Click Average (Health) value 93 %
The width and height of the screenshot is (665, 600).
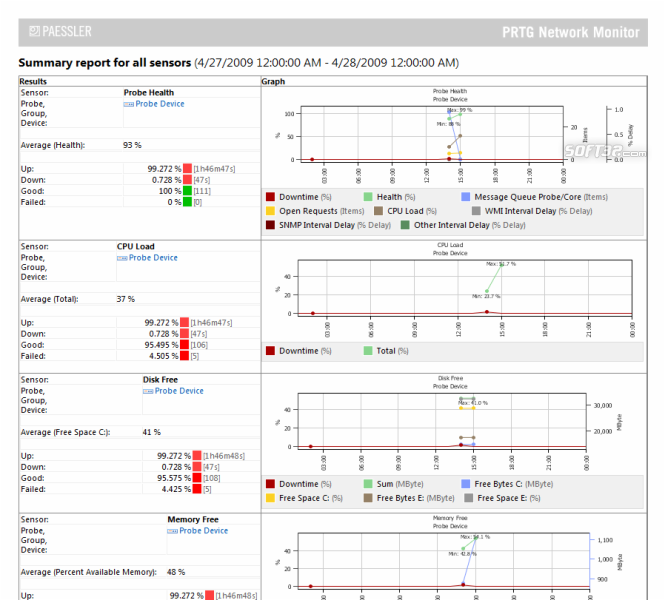click(x=132, y=145)
